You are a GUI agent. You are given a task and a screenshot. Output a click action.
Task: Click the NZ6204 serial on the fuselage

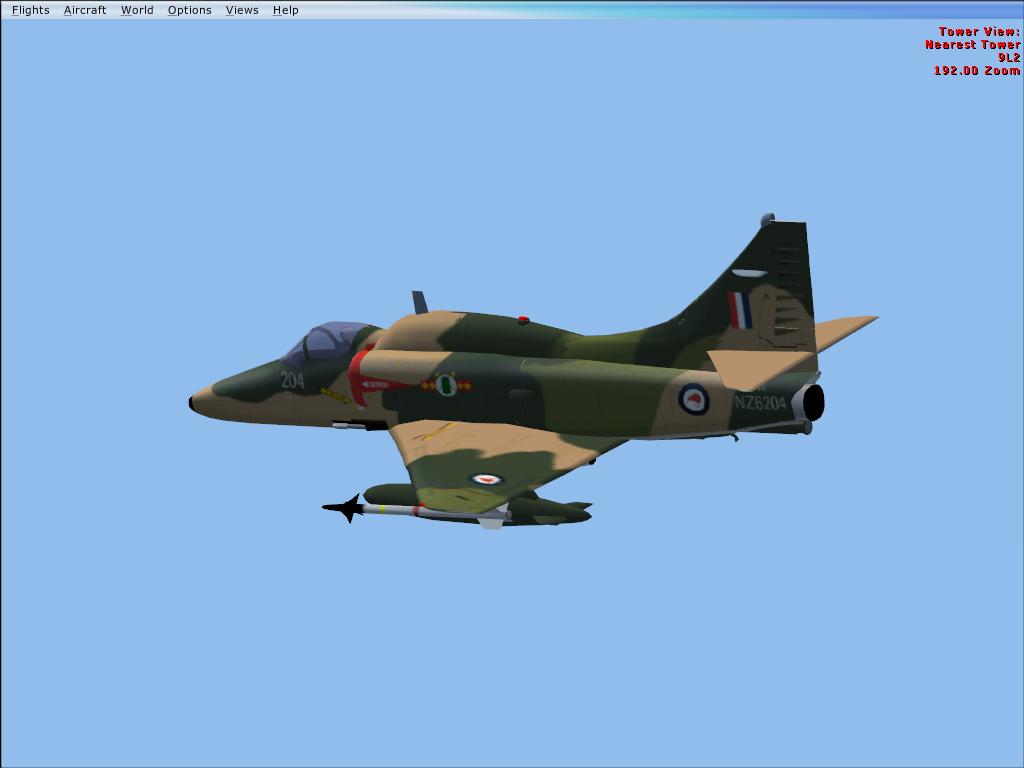click(x=760, y=403)
